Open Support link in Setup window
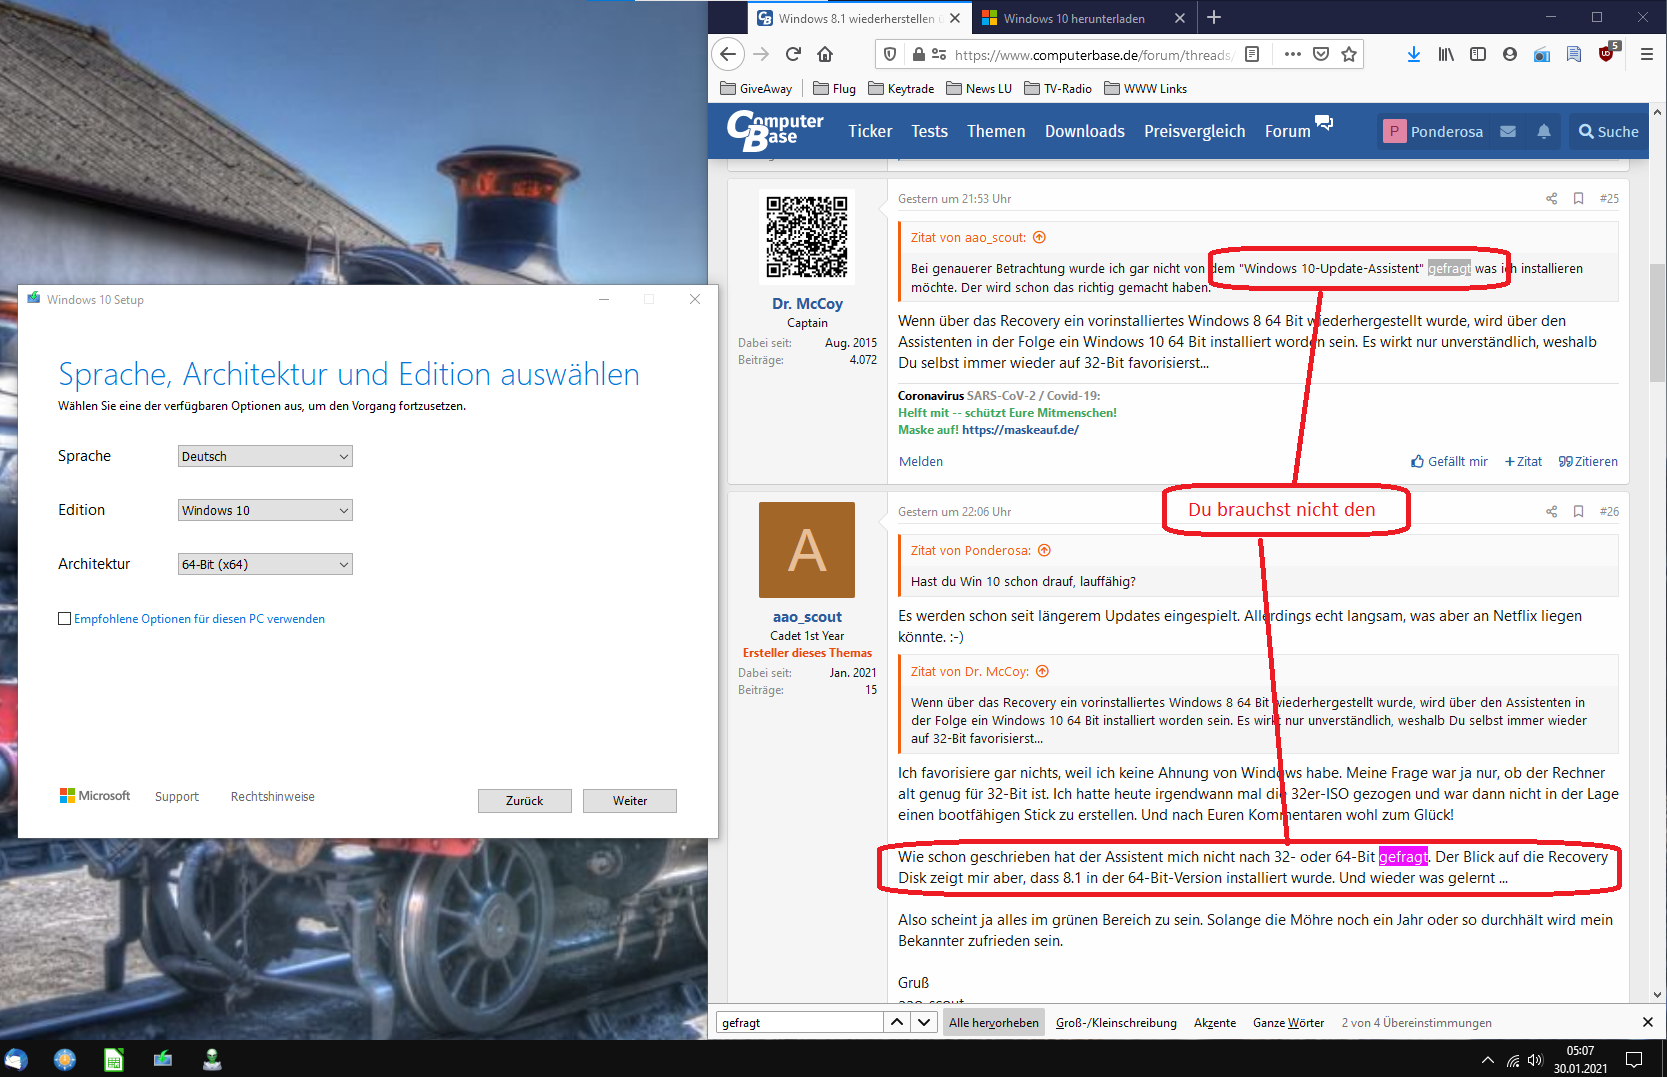The width and height of the screenshot is (1667, 1077). click(177, 797)
